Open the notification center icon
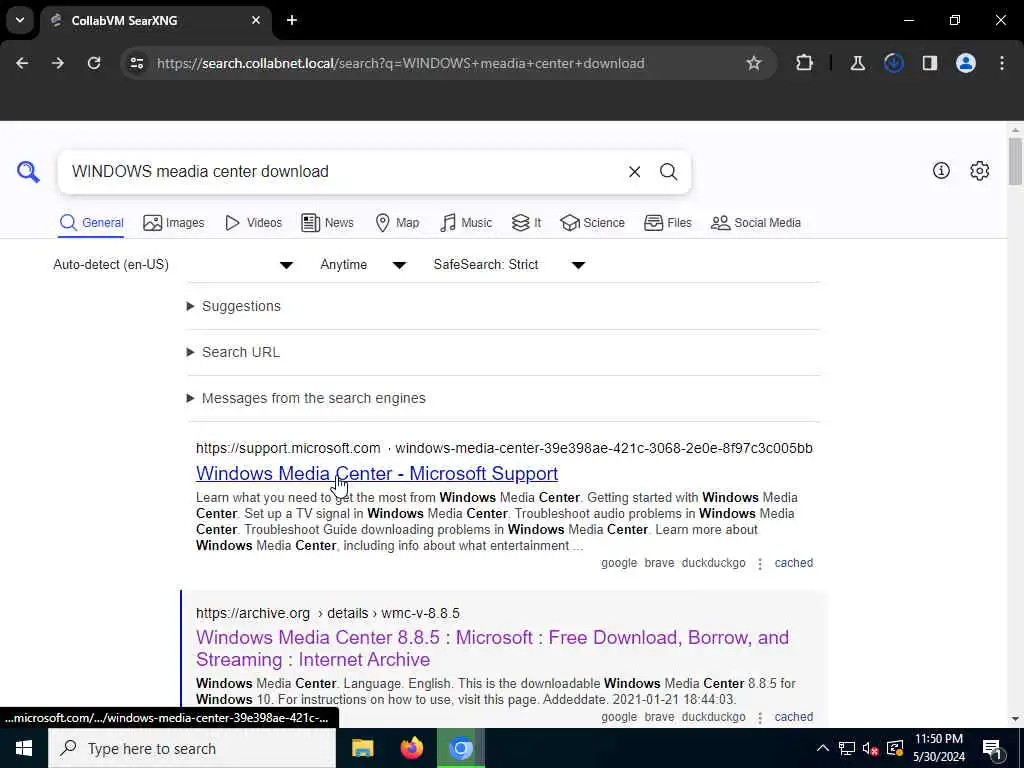1024x768 pixels. point(993,748)
